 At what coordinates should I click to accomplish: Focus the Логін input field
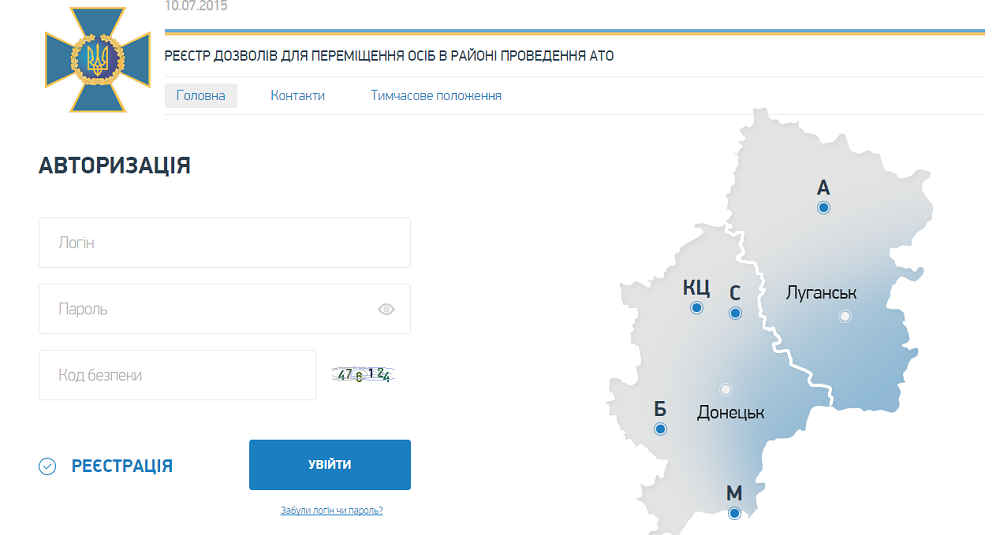pos(224,243)
